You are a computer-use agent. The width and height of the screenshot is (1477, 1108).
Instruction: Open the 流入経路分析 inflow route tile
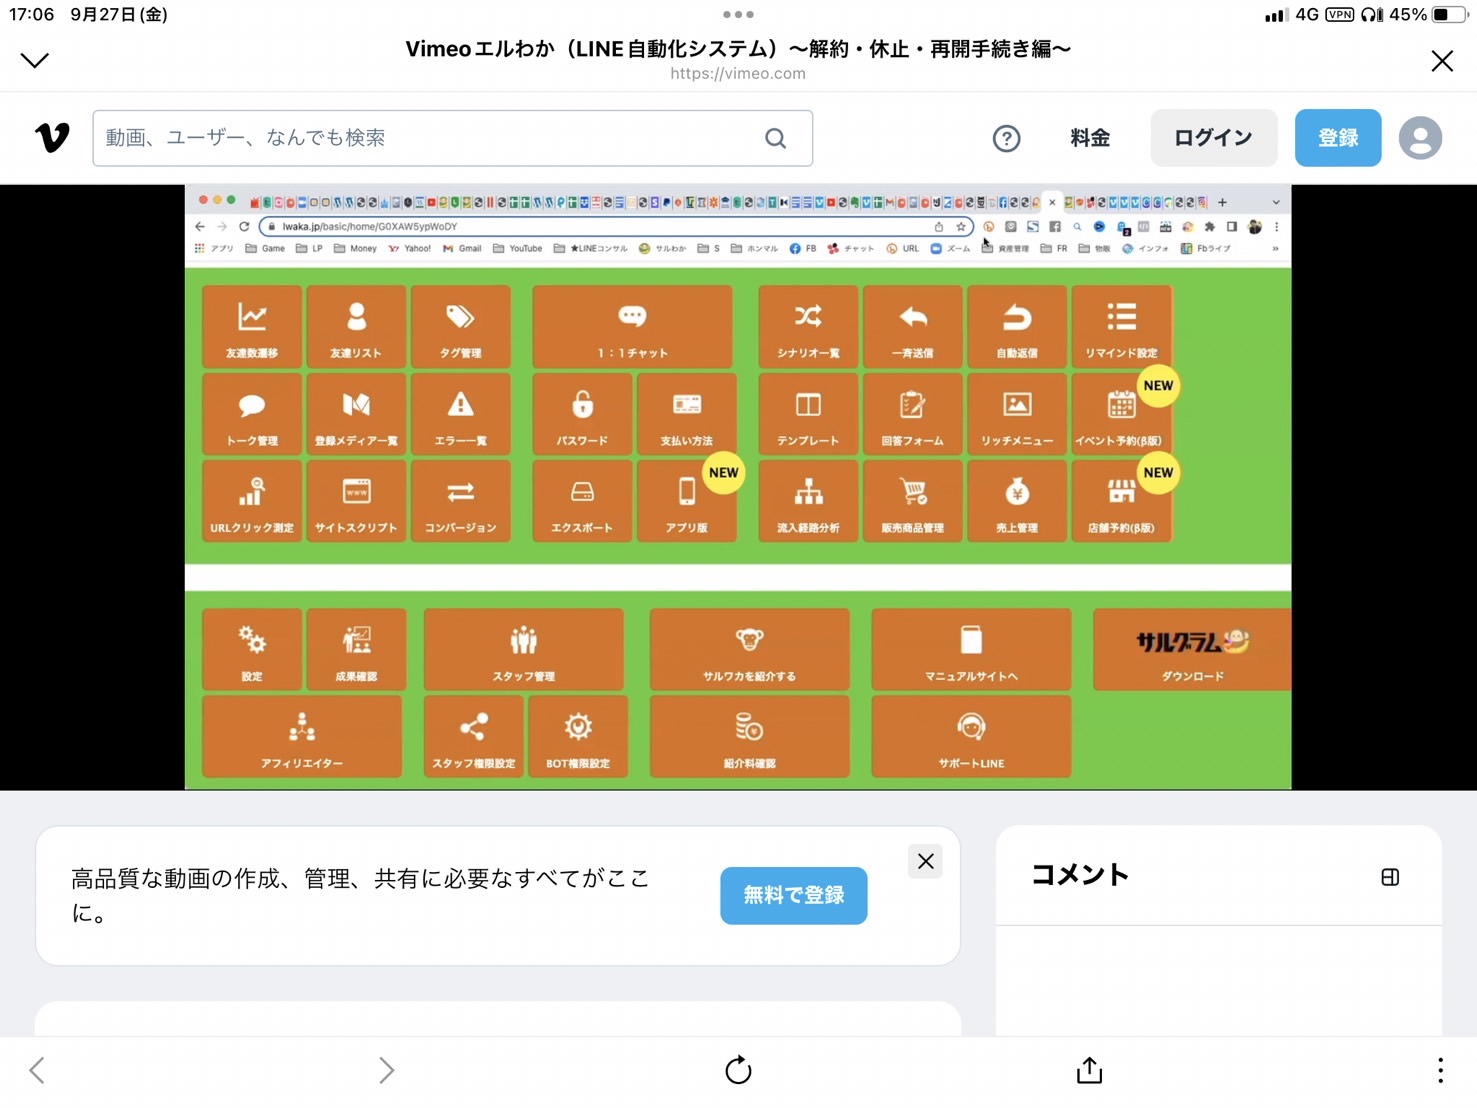coord(808,500)
